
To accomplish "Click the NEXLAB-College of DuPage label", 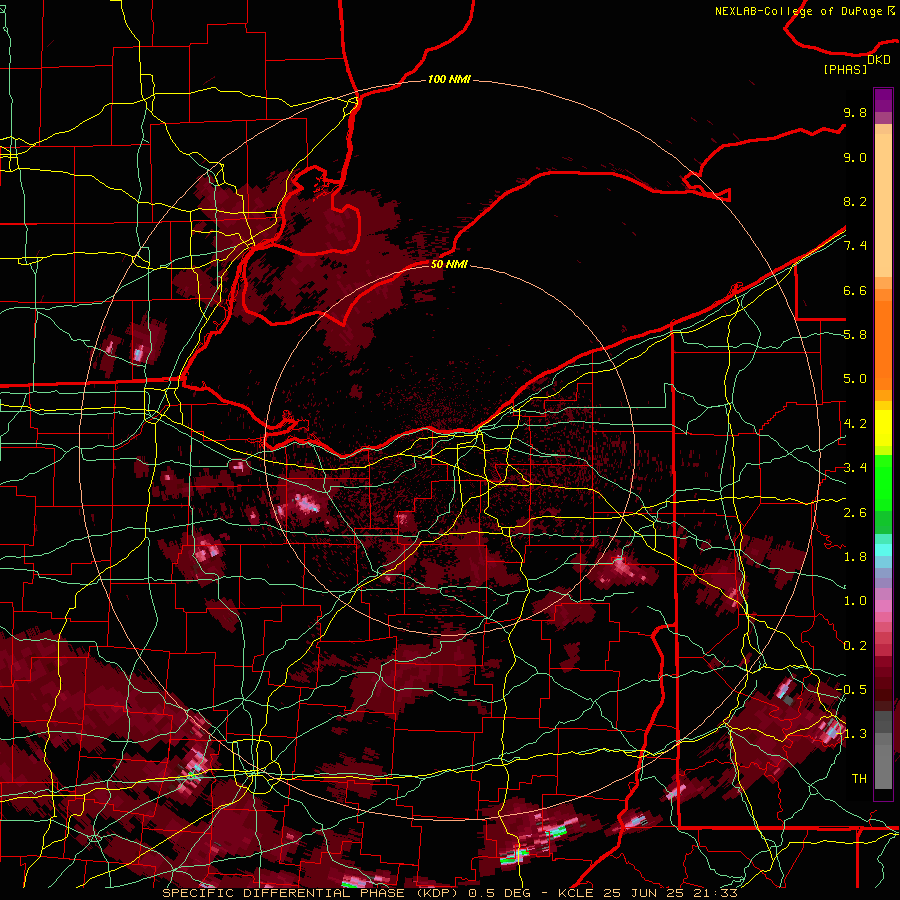I will tap(798, 11).
